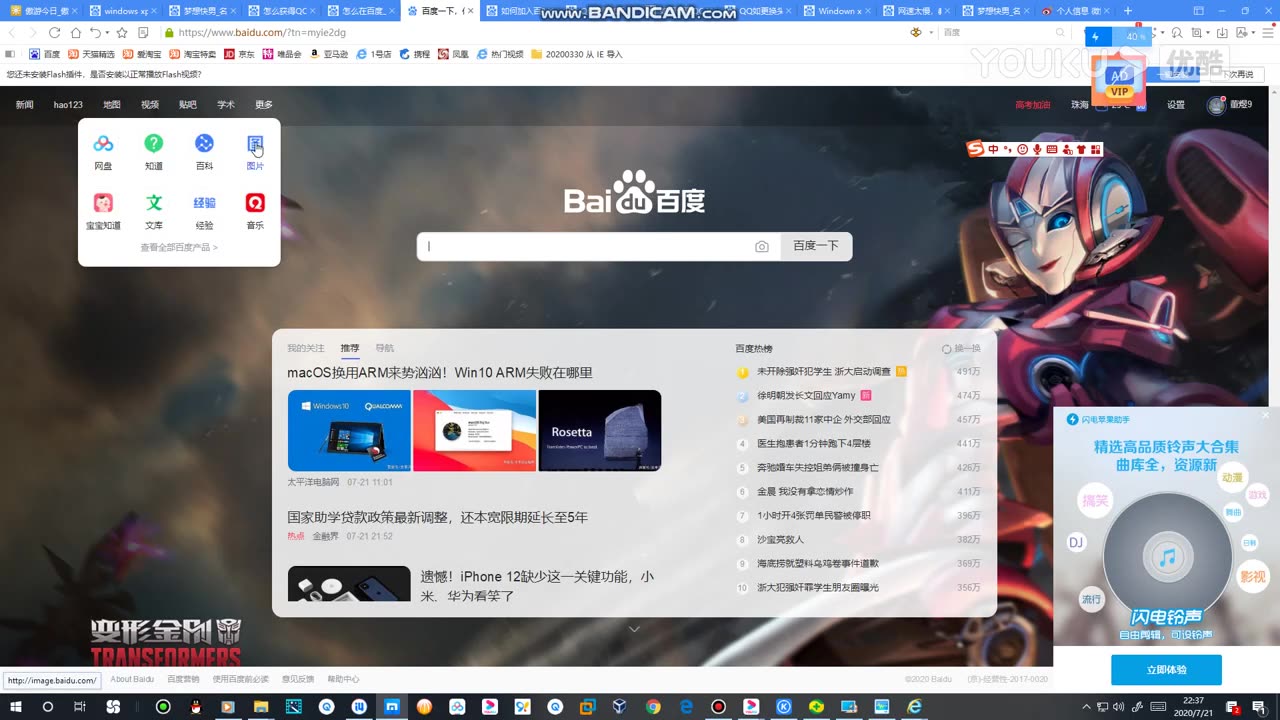Open hot search 美国再制裁11家中企
The width and height of the screenshot is (1280, 720).
click(824, 420)
